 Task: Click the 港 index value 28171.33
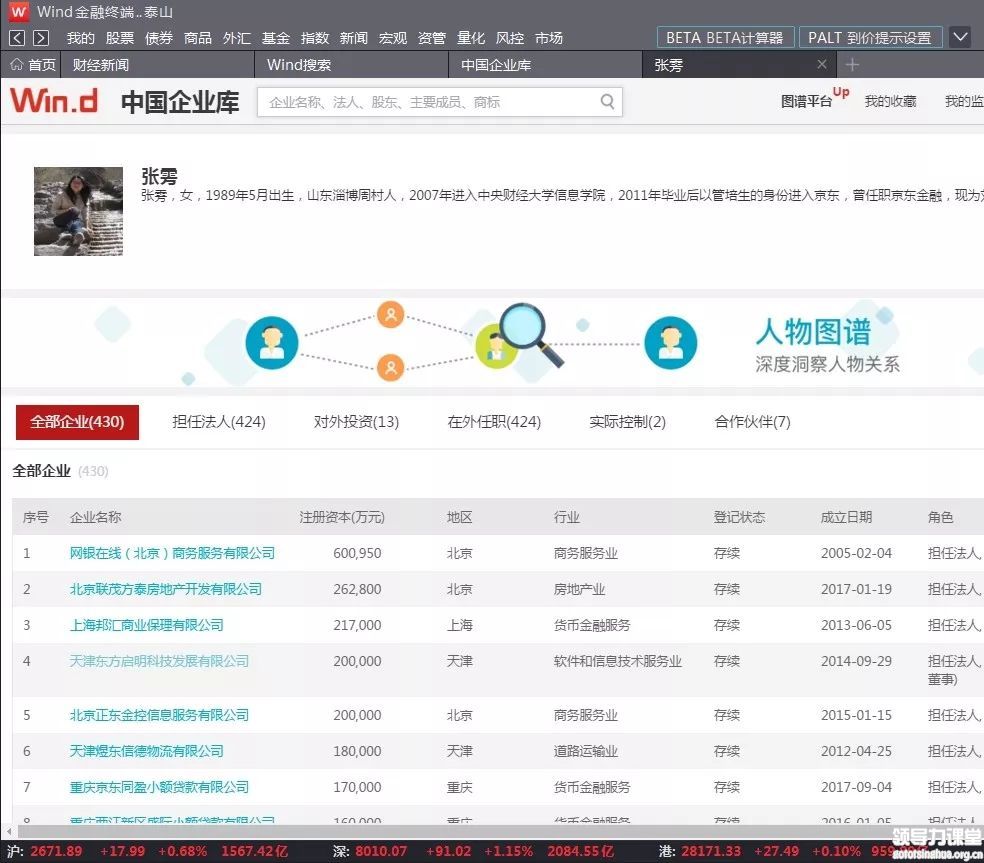711,852
